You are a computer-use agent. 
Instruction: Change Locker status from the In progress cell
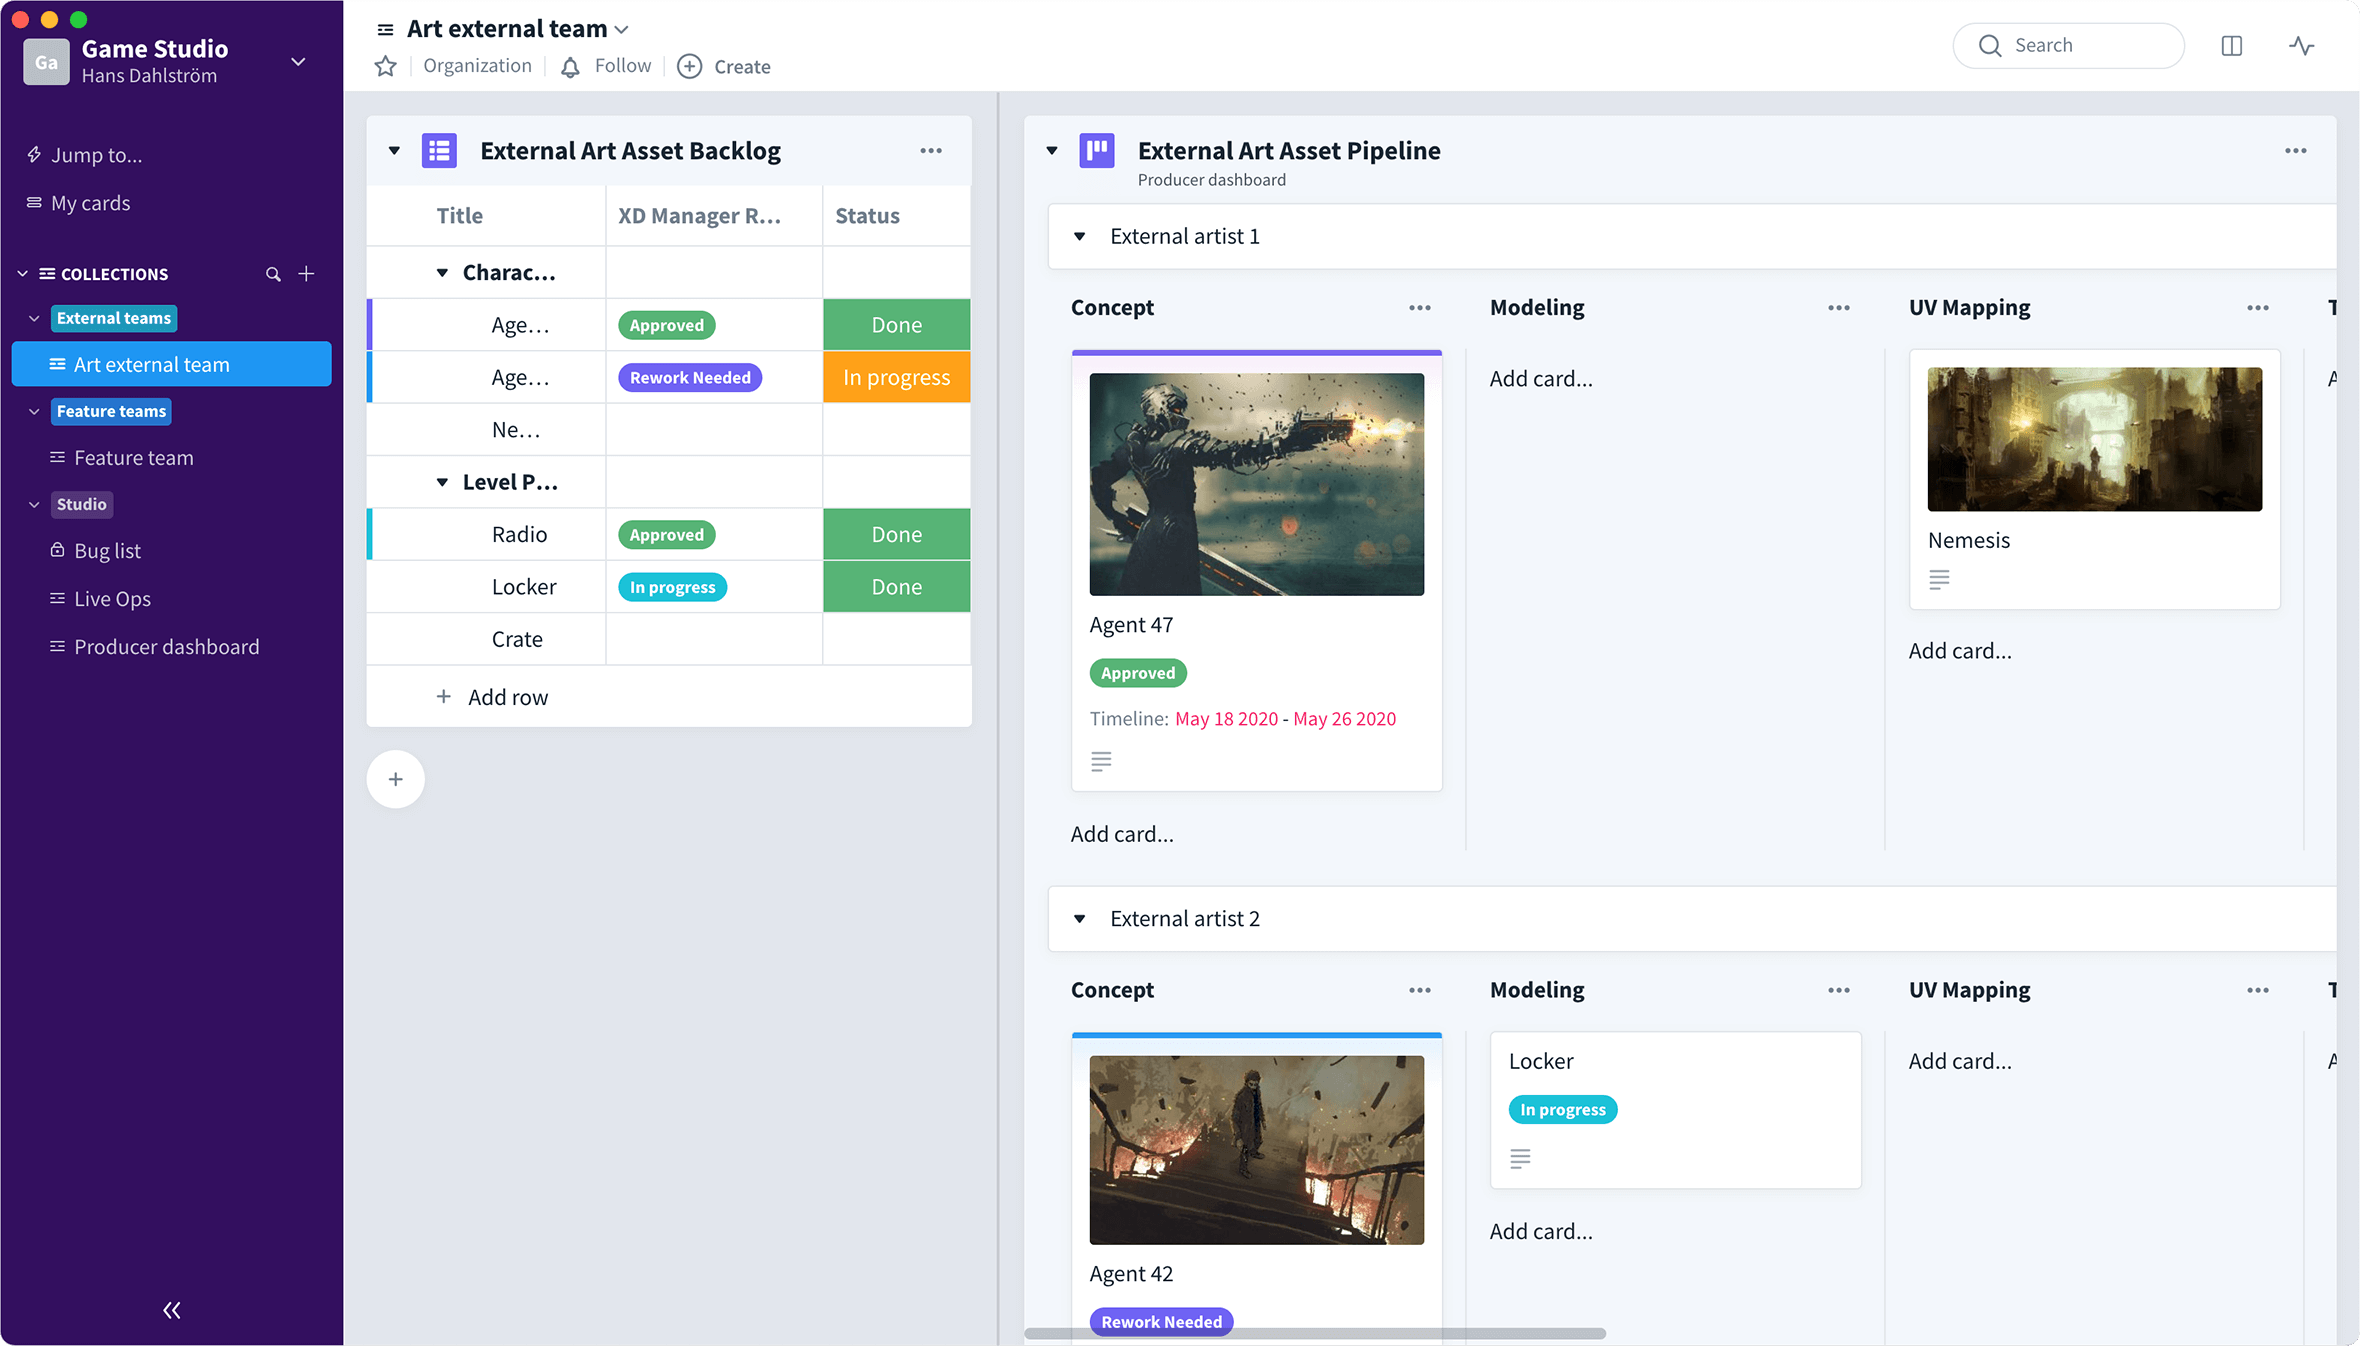[x=671, y=586]
